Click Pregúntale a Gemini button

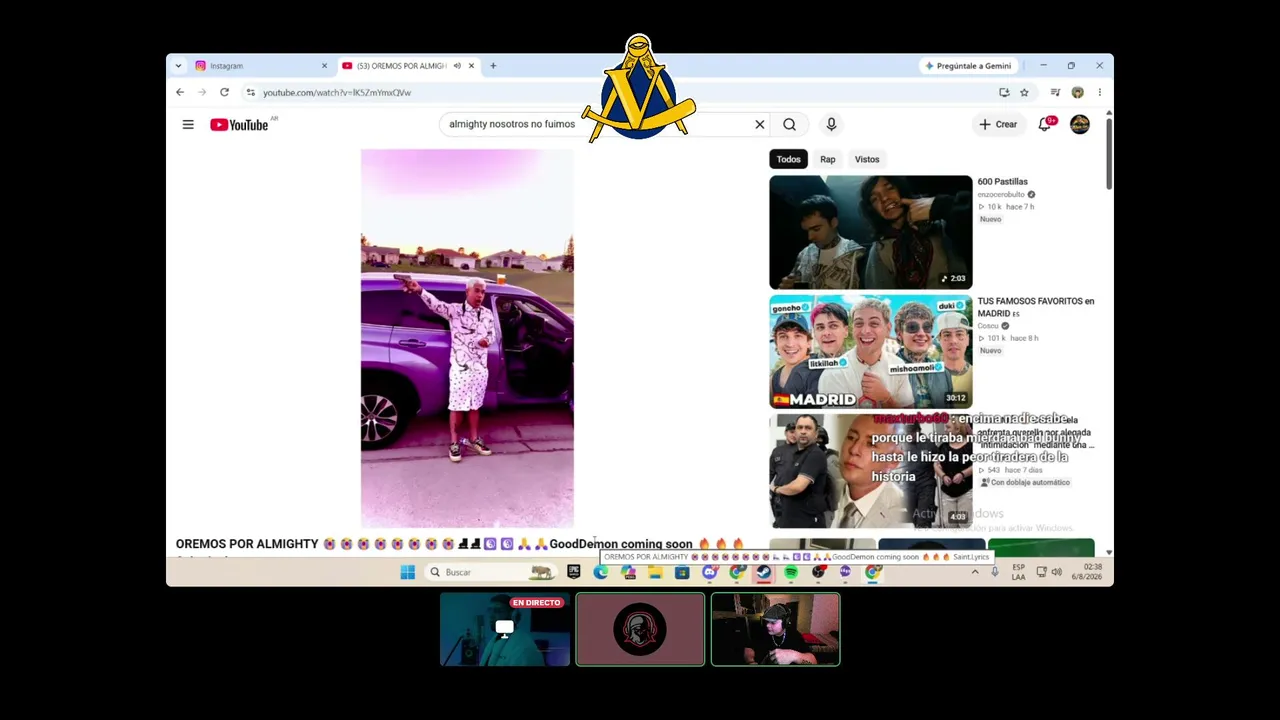[968, 66]
